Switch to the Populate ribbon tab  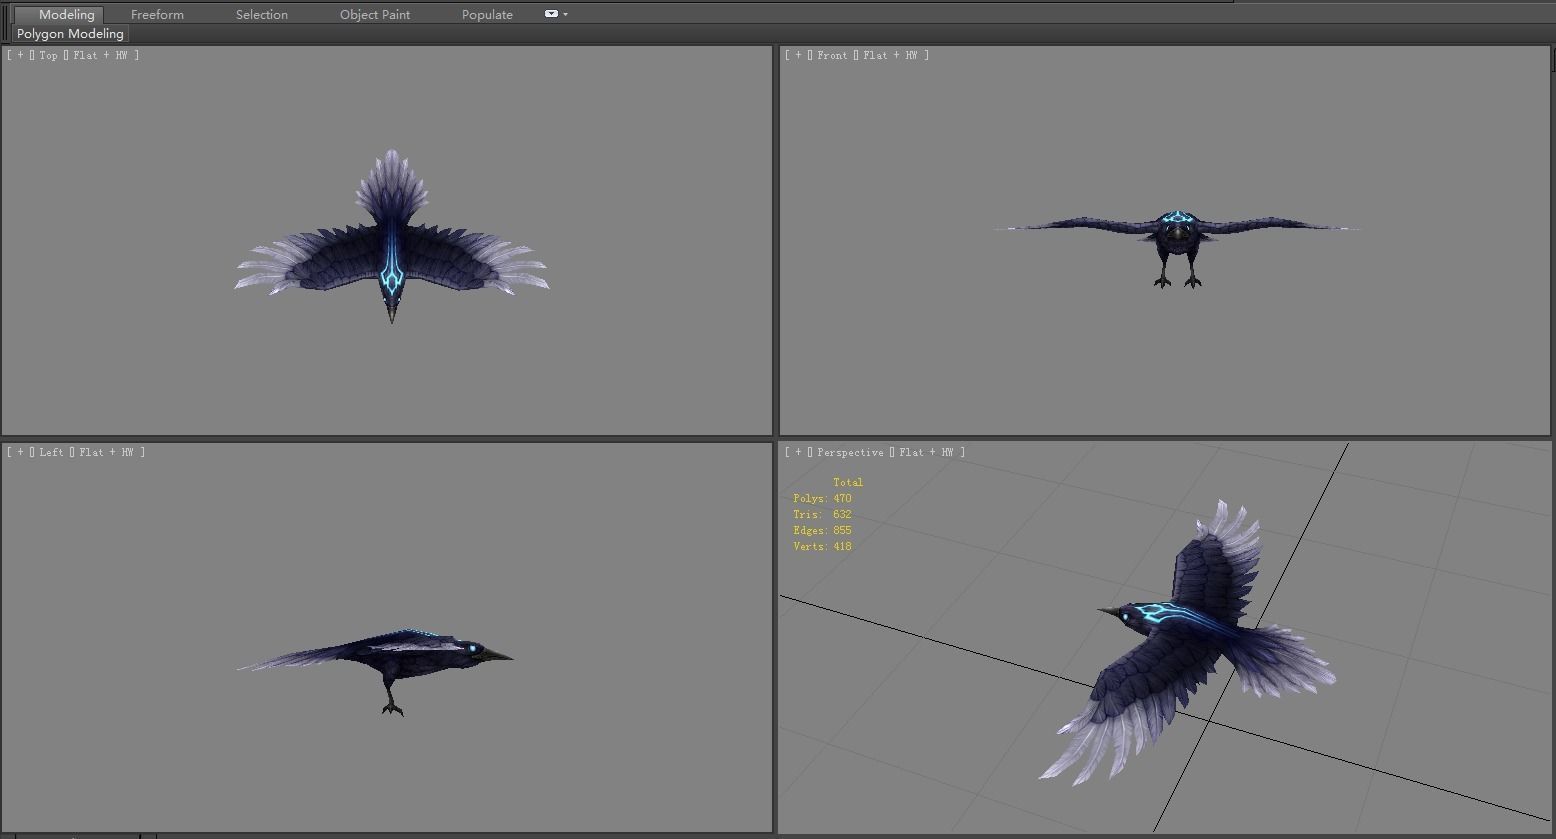tap(487, 15)
